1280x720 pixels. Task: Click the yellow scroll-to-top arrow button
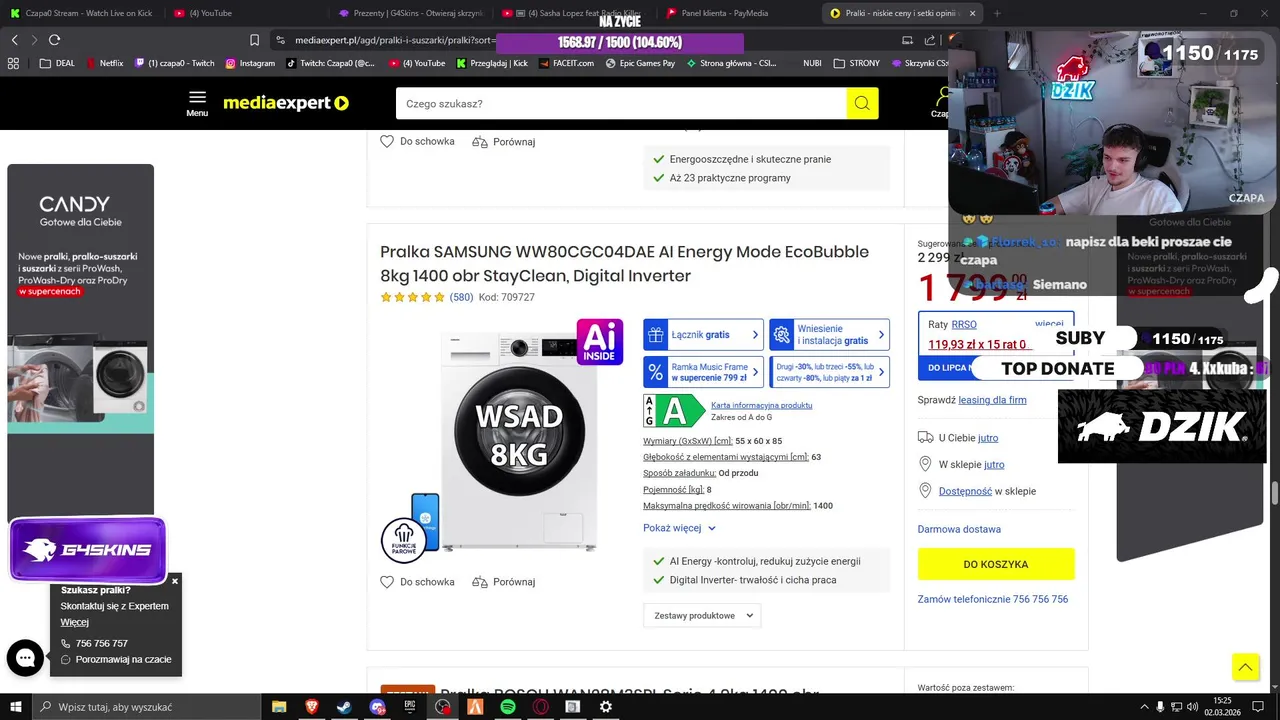[1245, 667]
